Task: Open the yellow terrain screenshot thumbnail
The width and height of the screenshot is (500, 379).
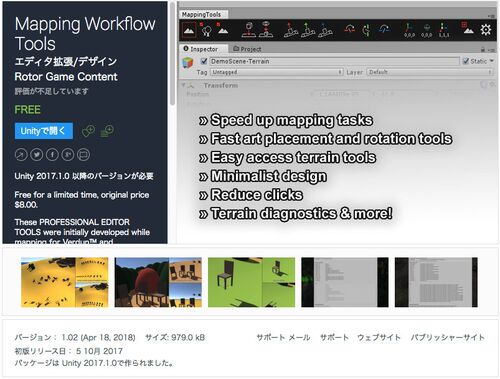Action: pos(65,282)
